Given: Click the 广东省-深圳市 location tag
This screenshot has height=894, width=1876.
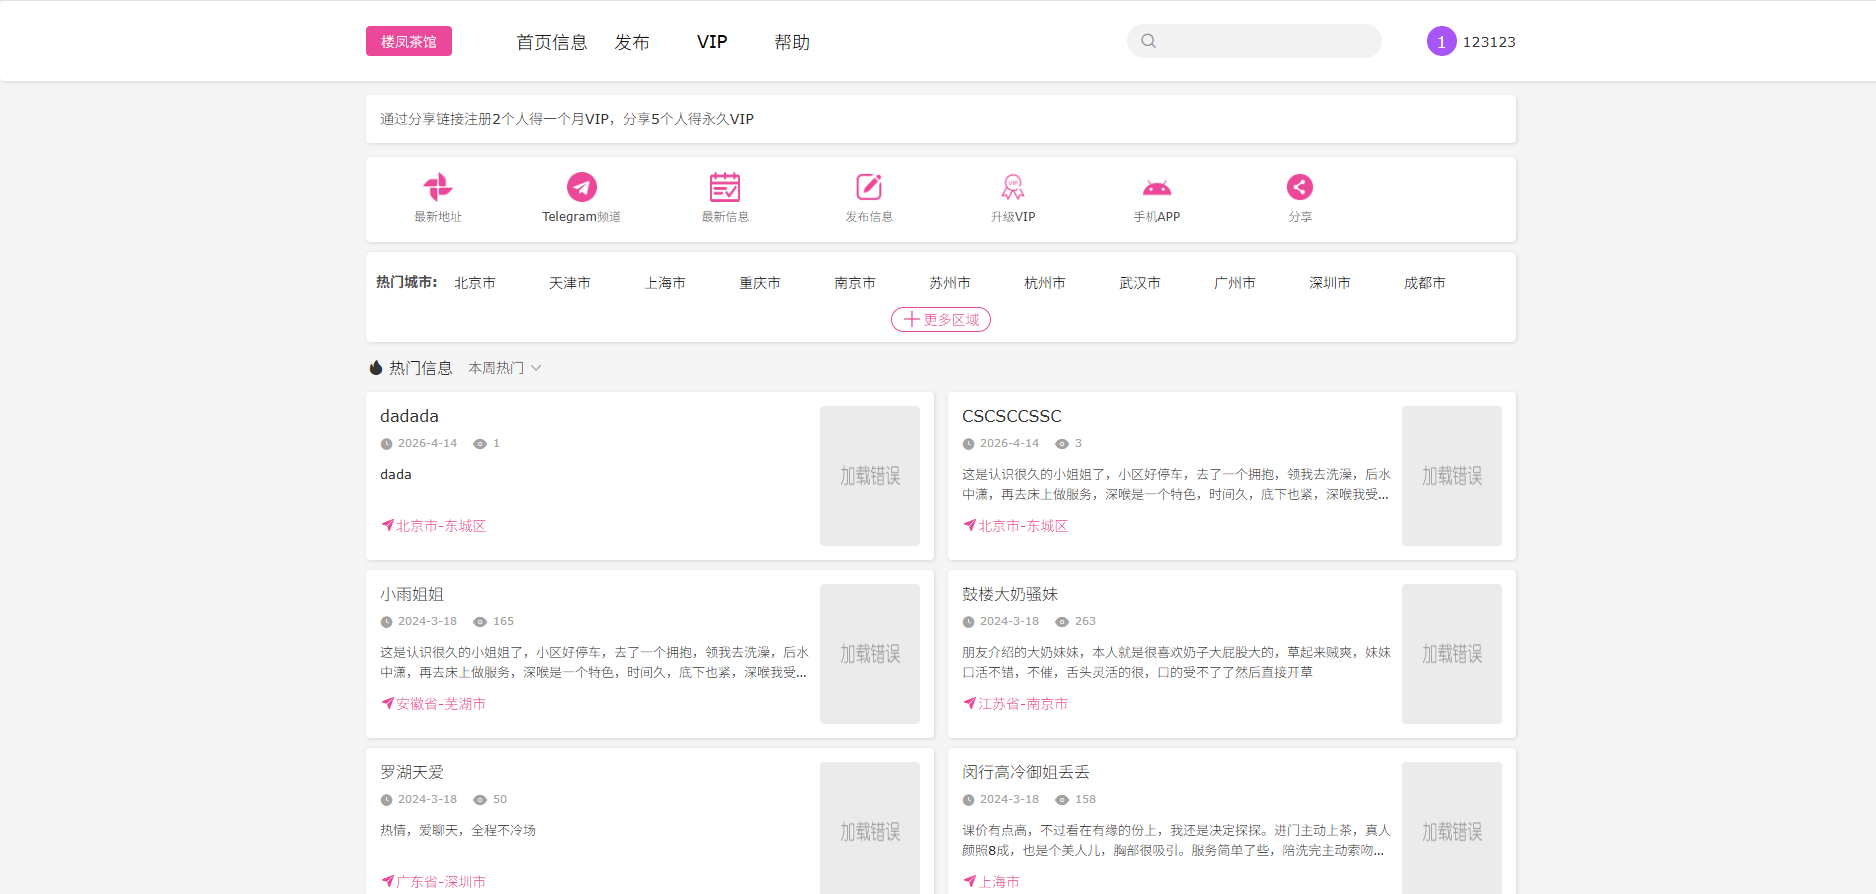Looking at the screenshot, I should [x=433, y=882].
